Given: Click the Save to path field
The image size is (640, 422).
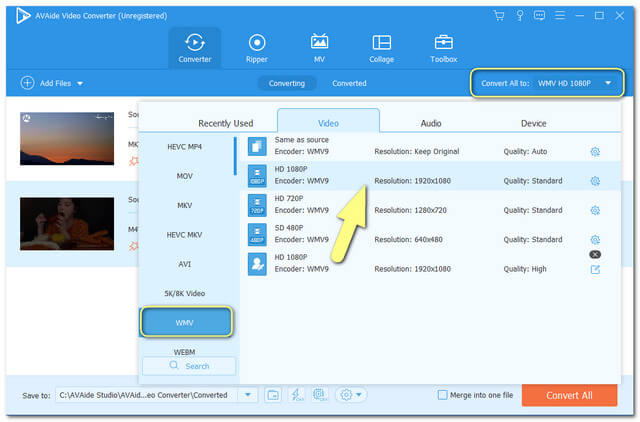Looking at the screenshot, I should click(x=147, y=395).
